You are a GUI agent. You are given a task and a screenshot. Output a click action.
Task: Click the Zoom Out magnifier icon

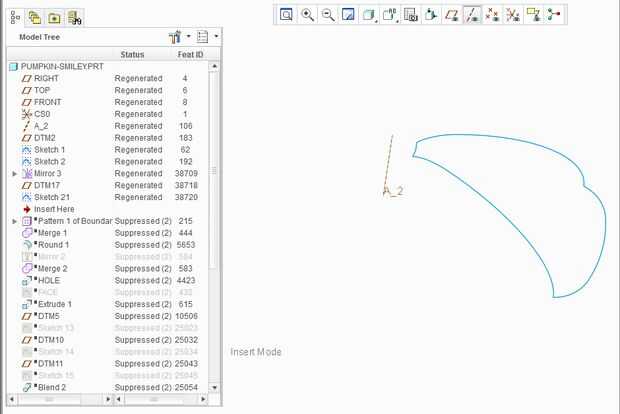point(328,15)
